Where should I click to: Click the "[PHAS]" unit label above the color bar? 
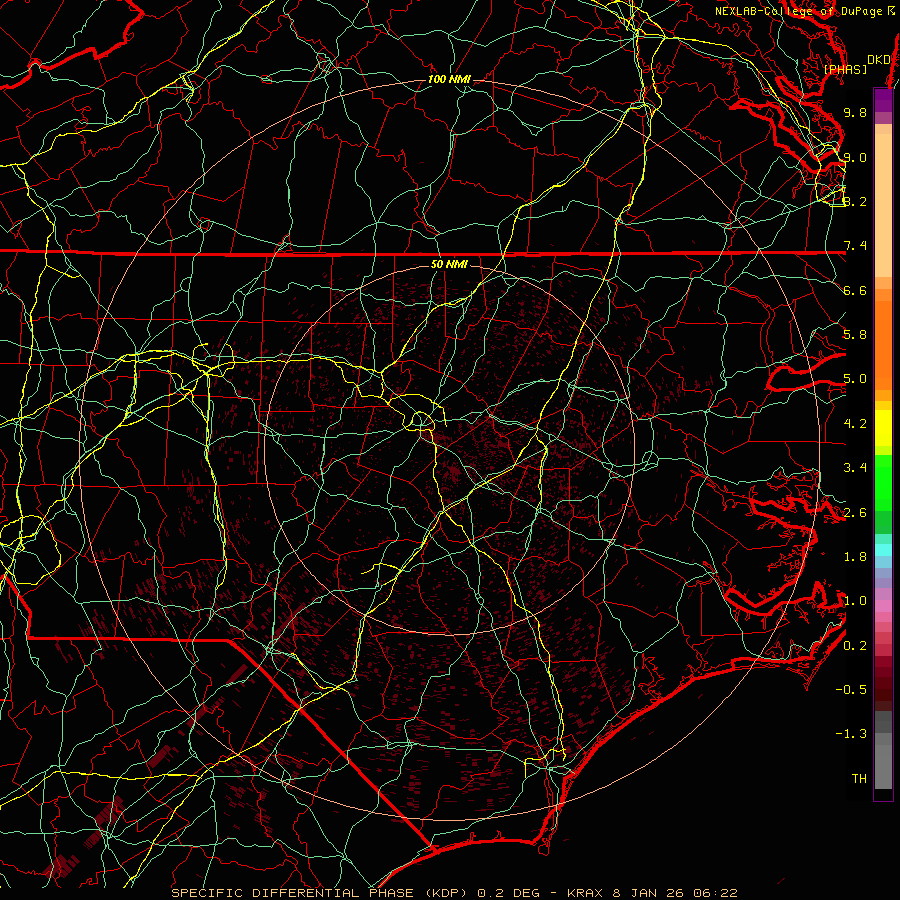click(x=845, y=69)
